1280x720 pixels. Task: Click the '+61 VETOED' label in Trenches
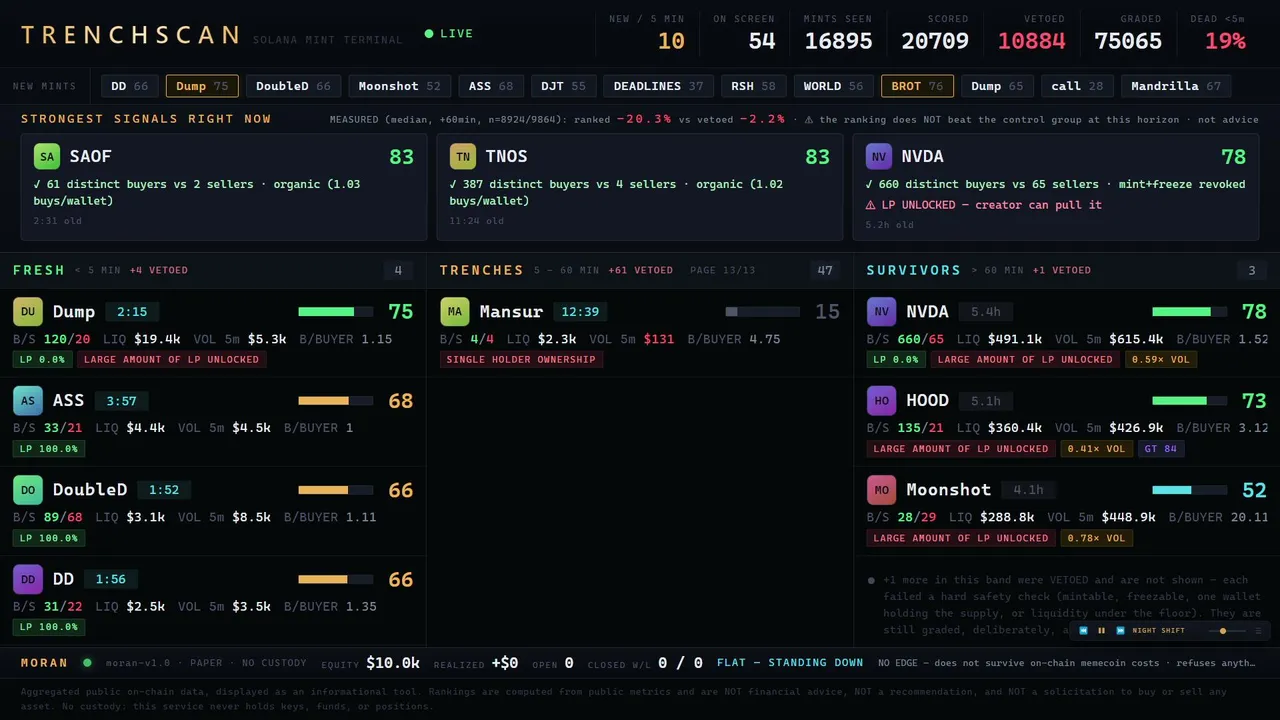tap(640, 270)
